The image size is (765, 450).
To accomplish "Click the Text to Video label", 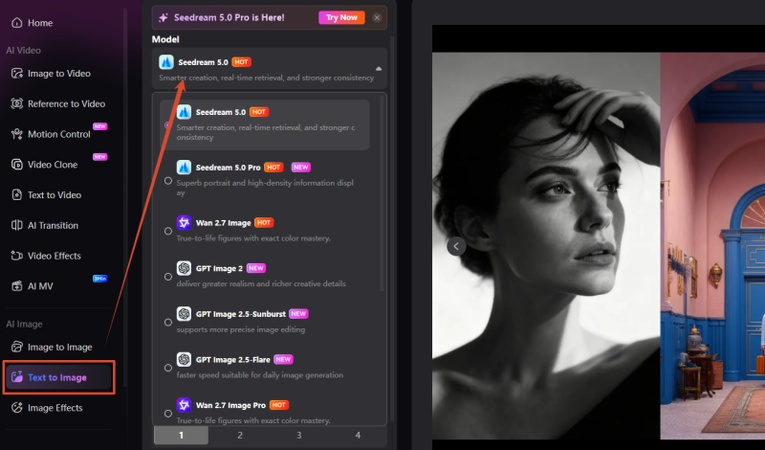I will (55, 195).
